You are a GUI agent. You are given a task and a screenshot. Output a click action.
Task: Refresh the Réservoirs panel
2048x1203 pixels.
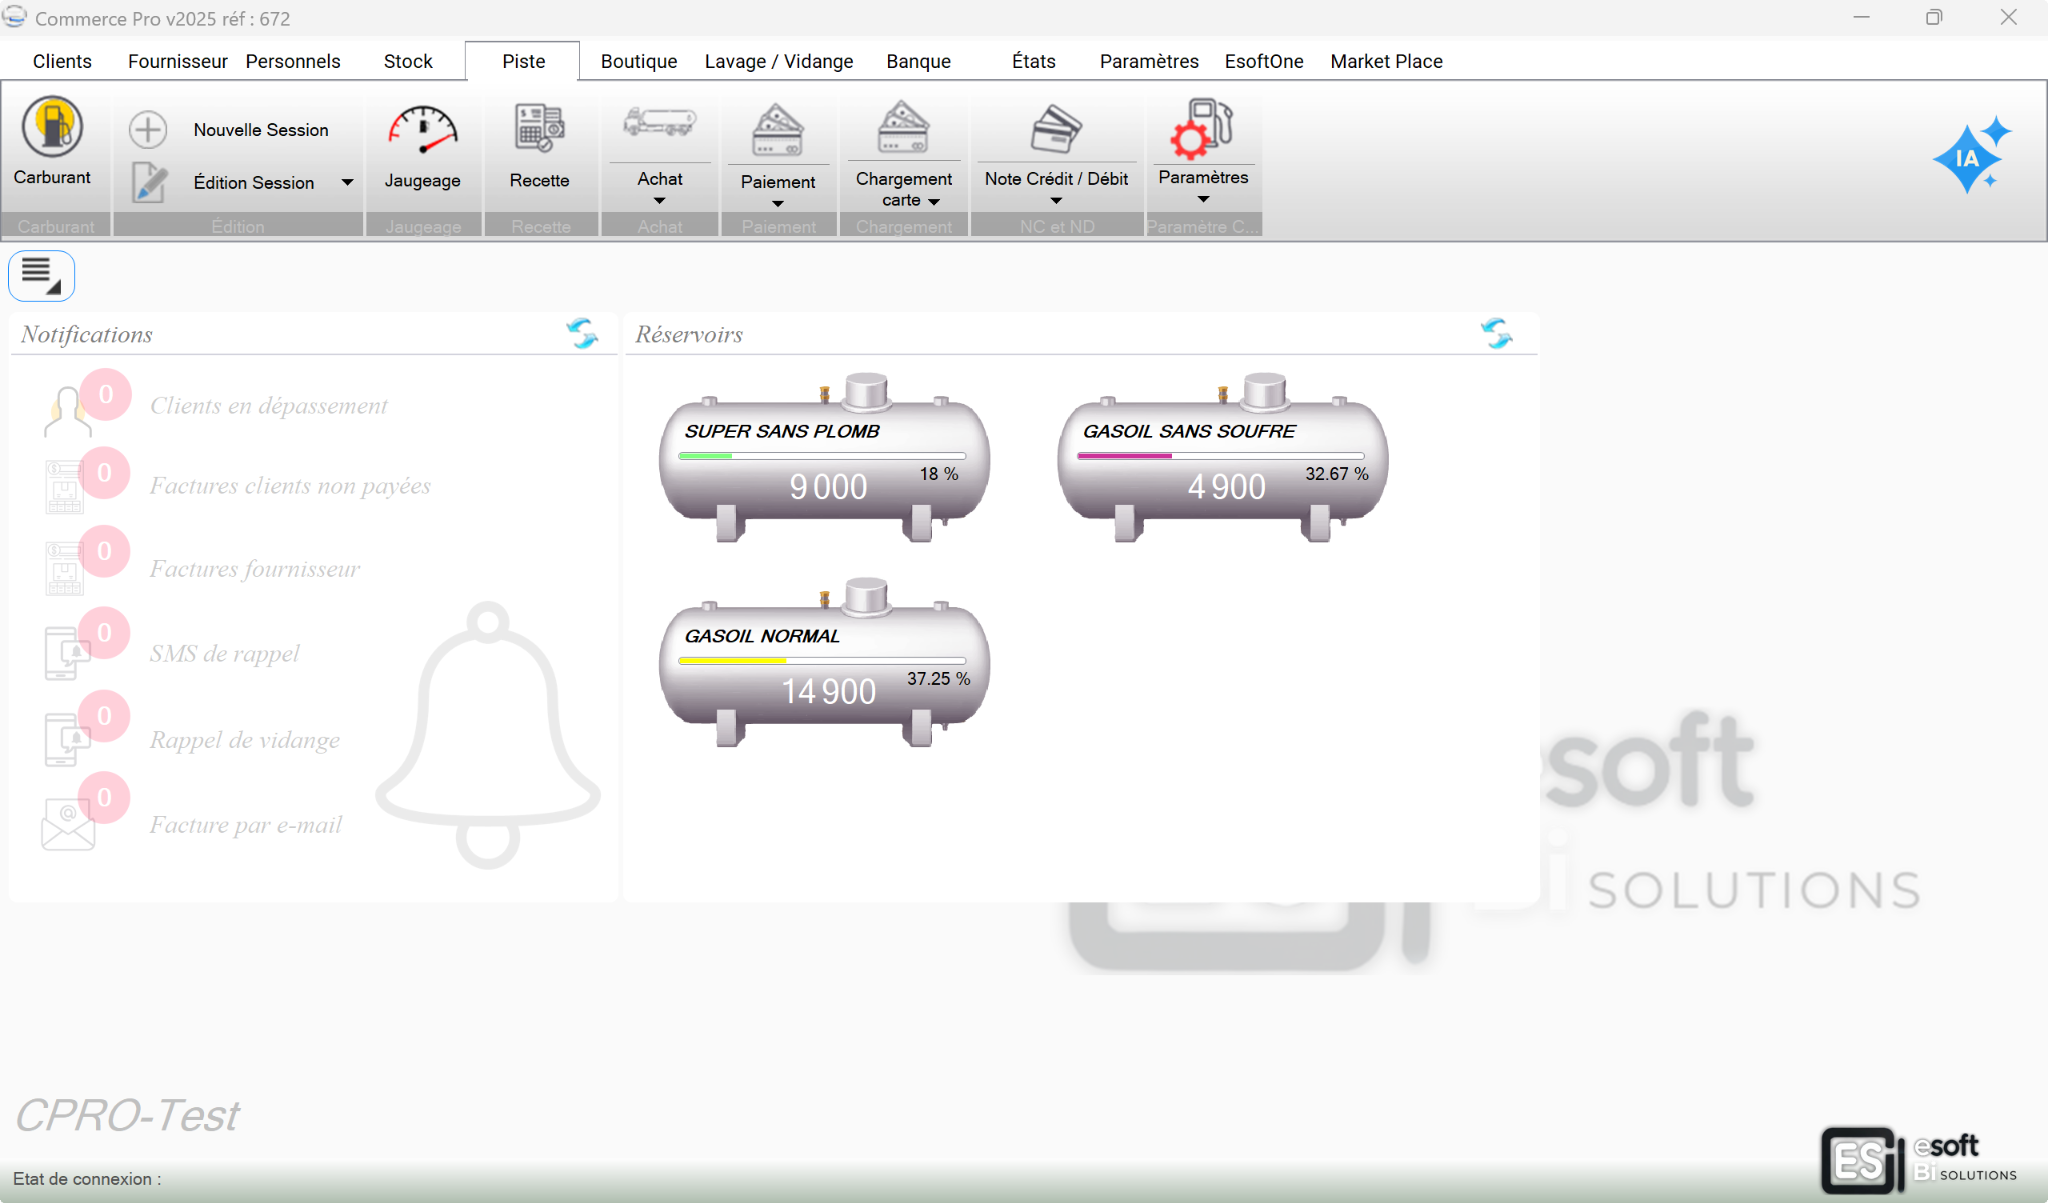[1497, 333]
